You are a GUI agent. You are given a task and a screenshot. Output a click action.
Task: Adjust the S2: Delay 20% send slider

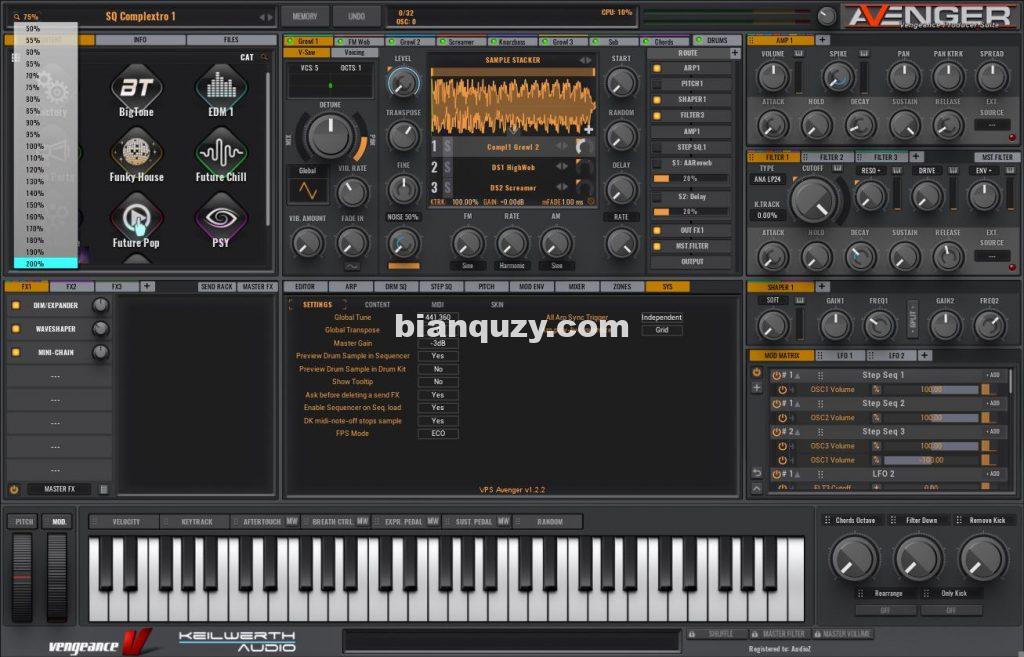point(691,212)
